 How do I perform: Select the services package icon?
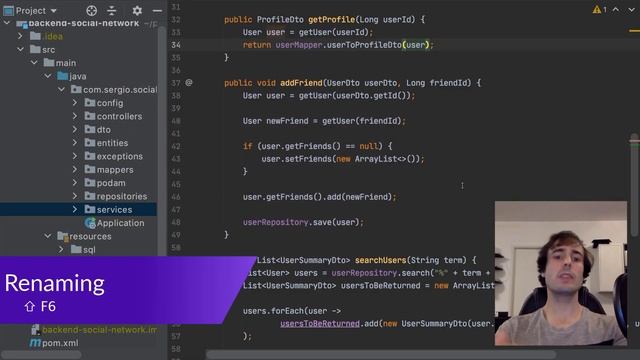90,209
